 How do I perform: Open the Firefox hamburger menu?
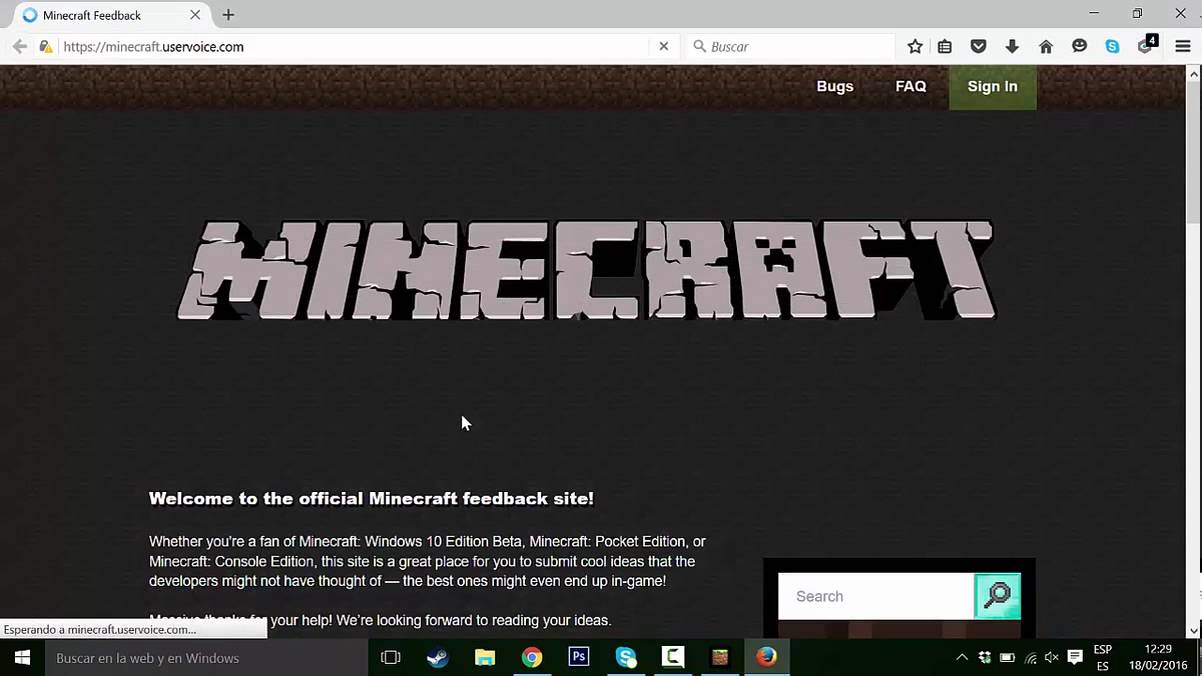pyautogui.click(x=1183, y=46)
